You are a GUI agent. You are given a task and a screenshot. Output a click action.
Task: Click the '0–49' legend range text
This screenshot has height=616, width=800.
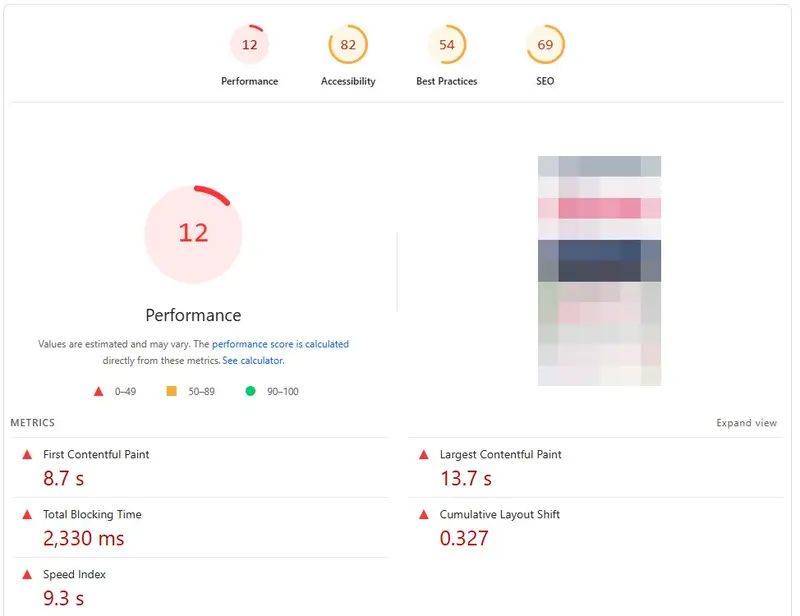click(x=125, y=391)
